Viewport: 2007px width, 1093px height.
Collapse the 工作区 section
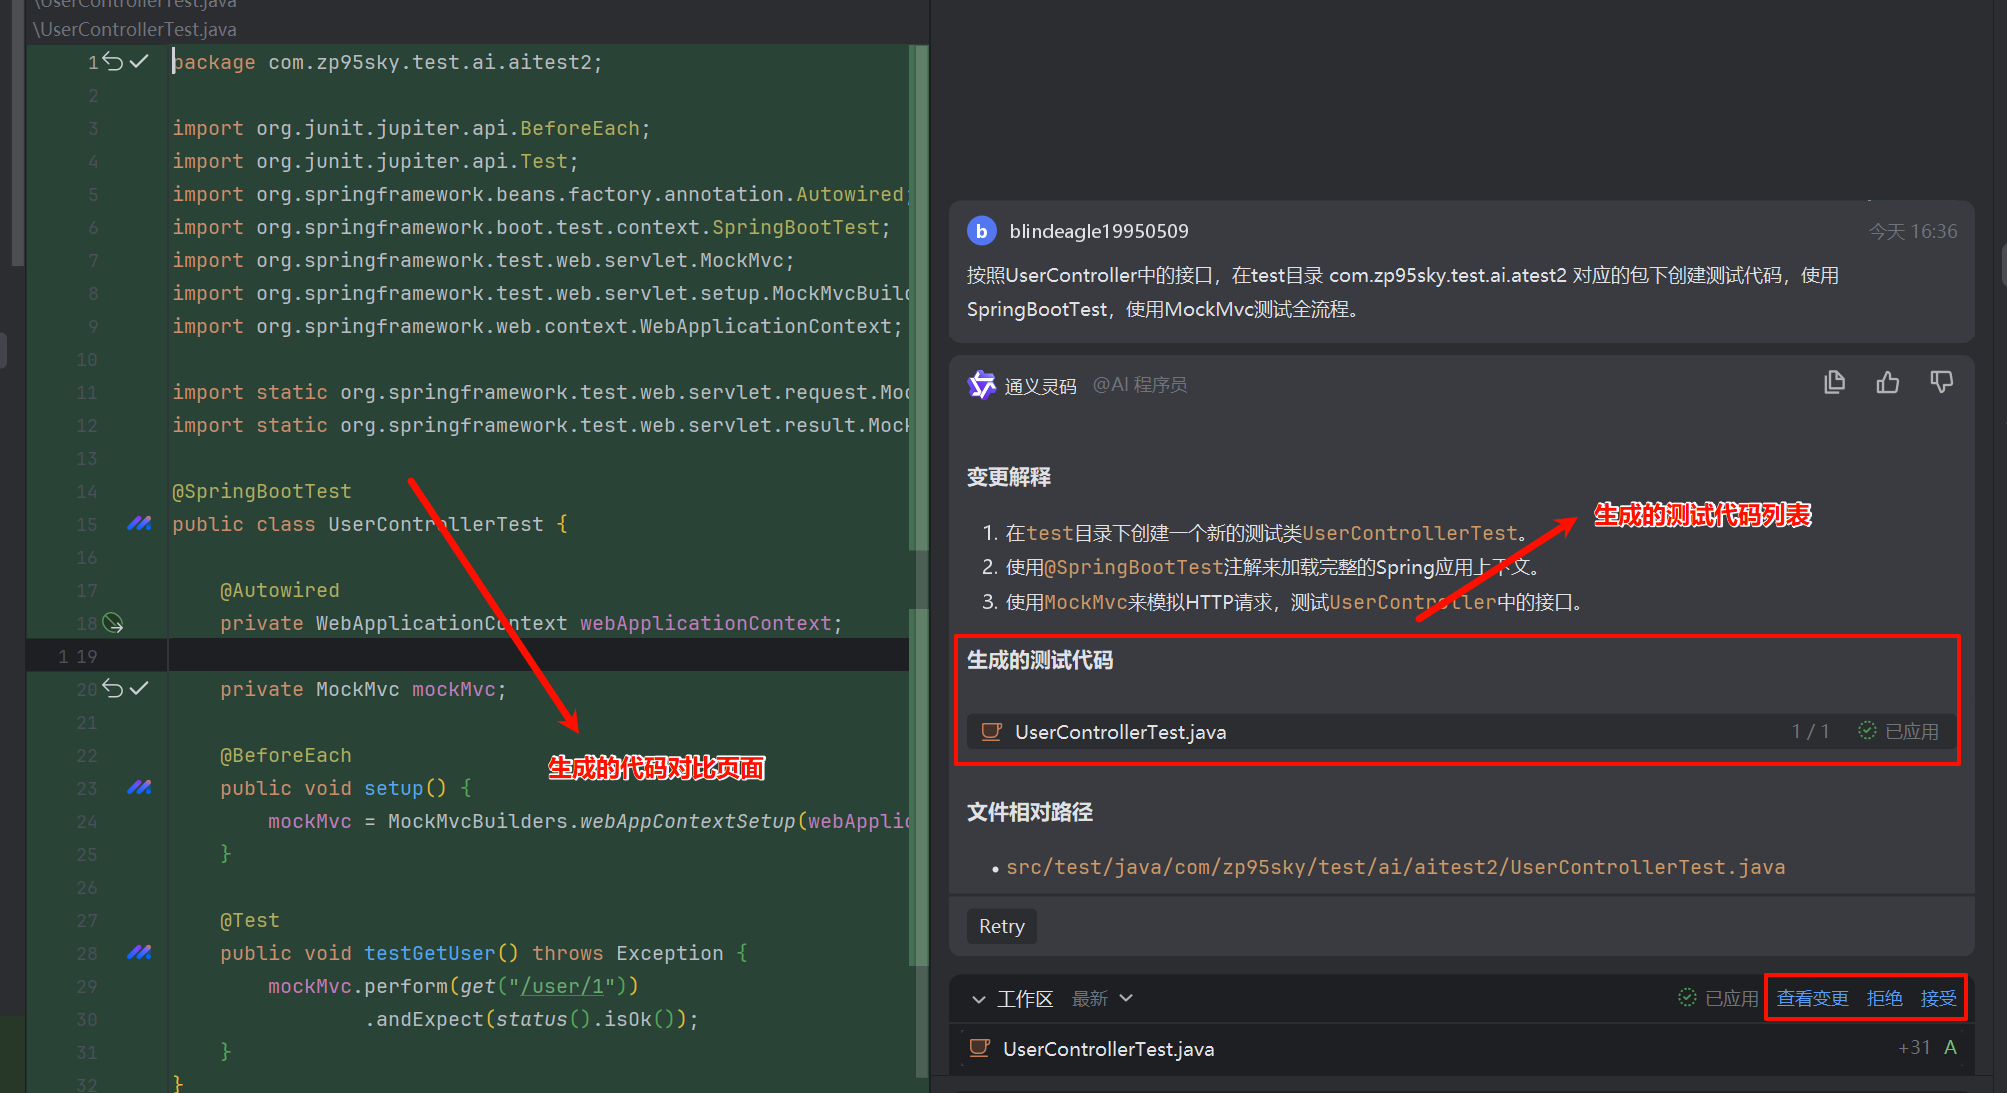[978, 998]
